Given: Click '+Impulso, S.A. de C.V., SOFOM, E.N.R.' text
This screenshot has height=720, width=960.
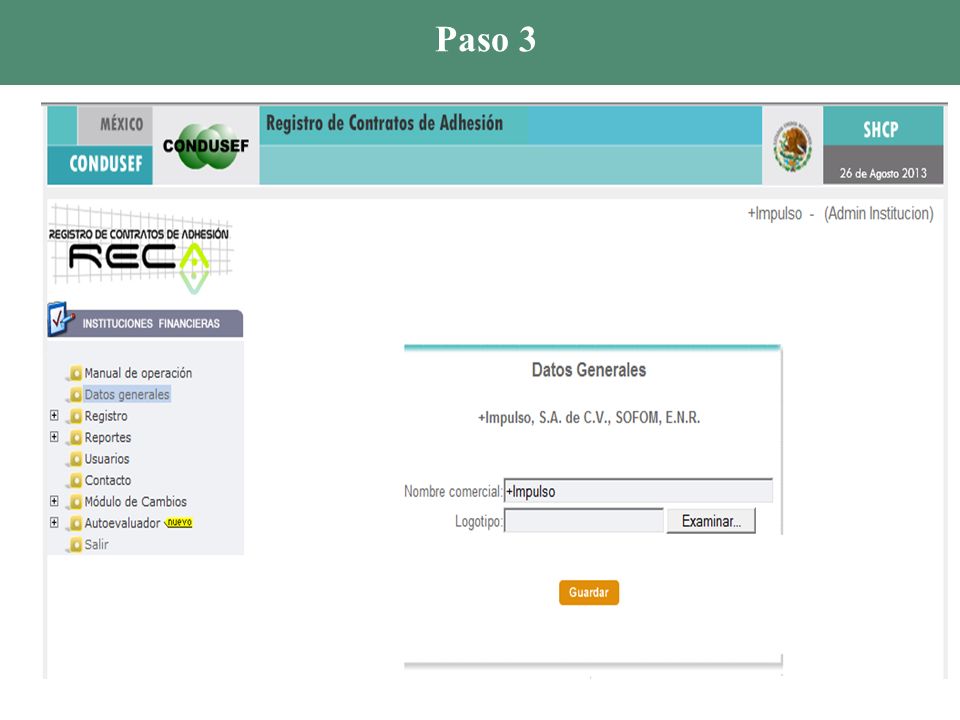Looking at the screenshot, I should click(x=589, y=418).
